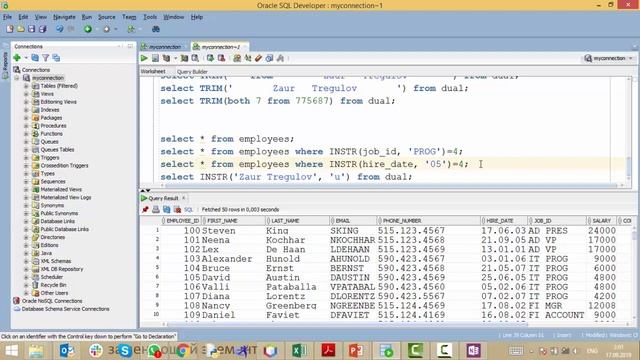Click the Save All icon
This screenshot has width=640, height=360.
[42, 29]
